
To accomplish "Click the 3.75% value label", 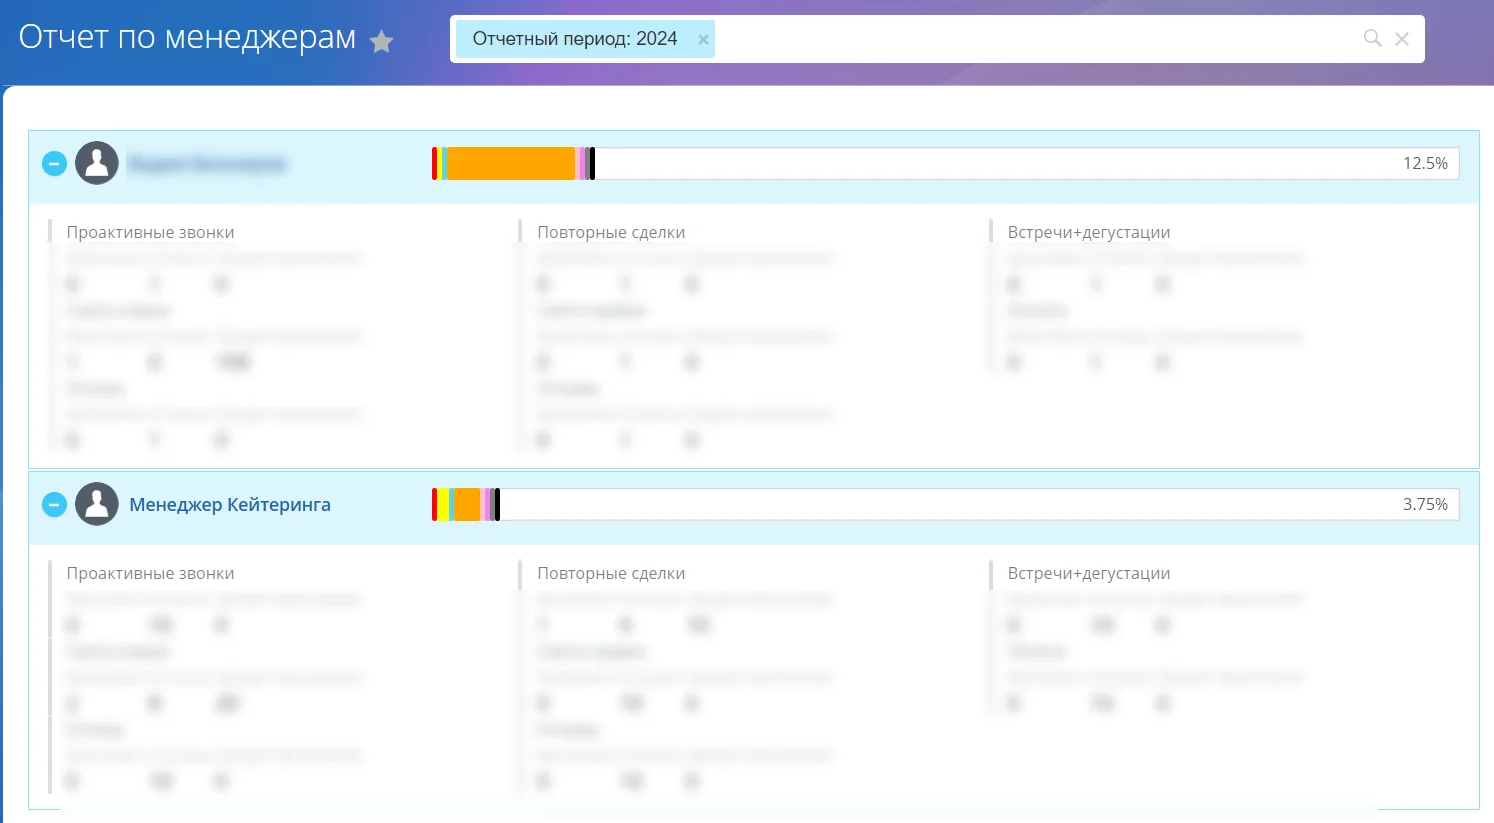I will point(1425,504).
